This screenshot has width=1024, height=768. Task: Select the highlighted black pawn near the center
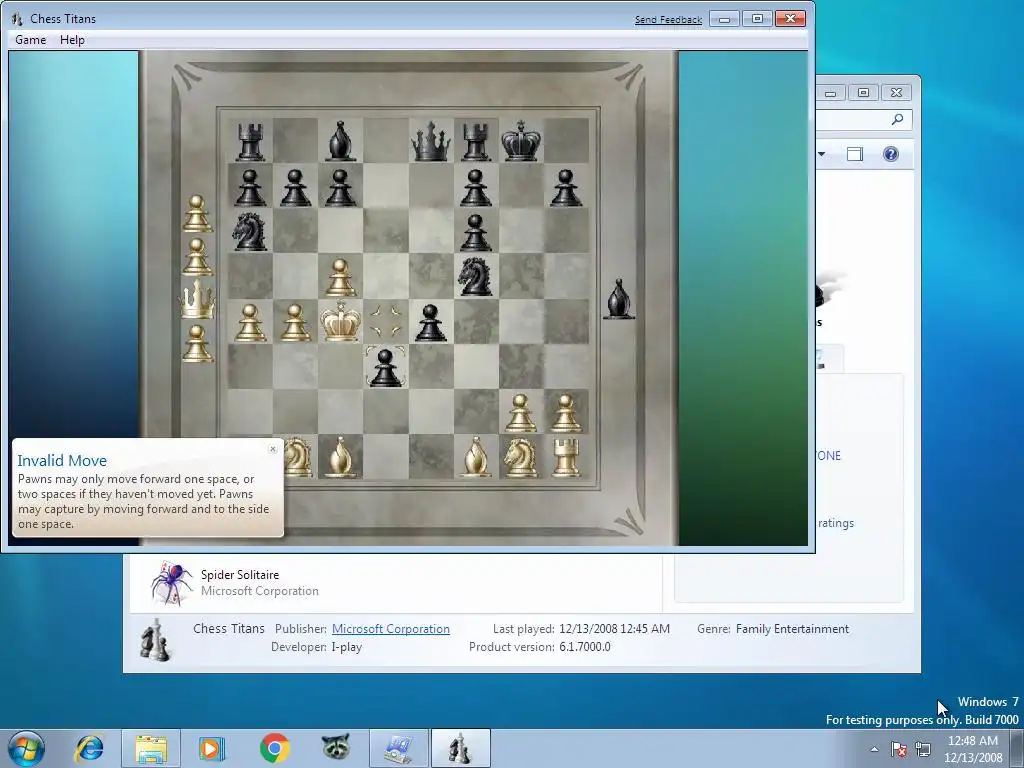tap(385, 367)
